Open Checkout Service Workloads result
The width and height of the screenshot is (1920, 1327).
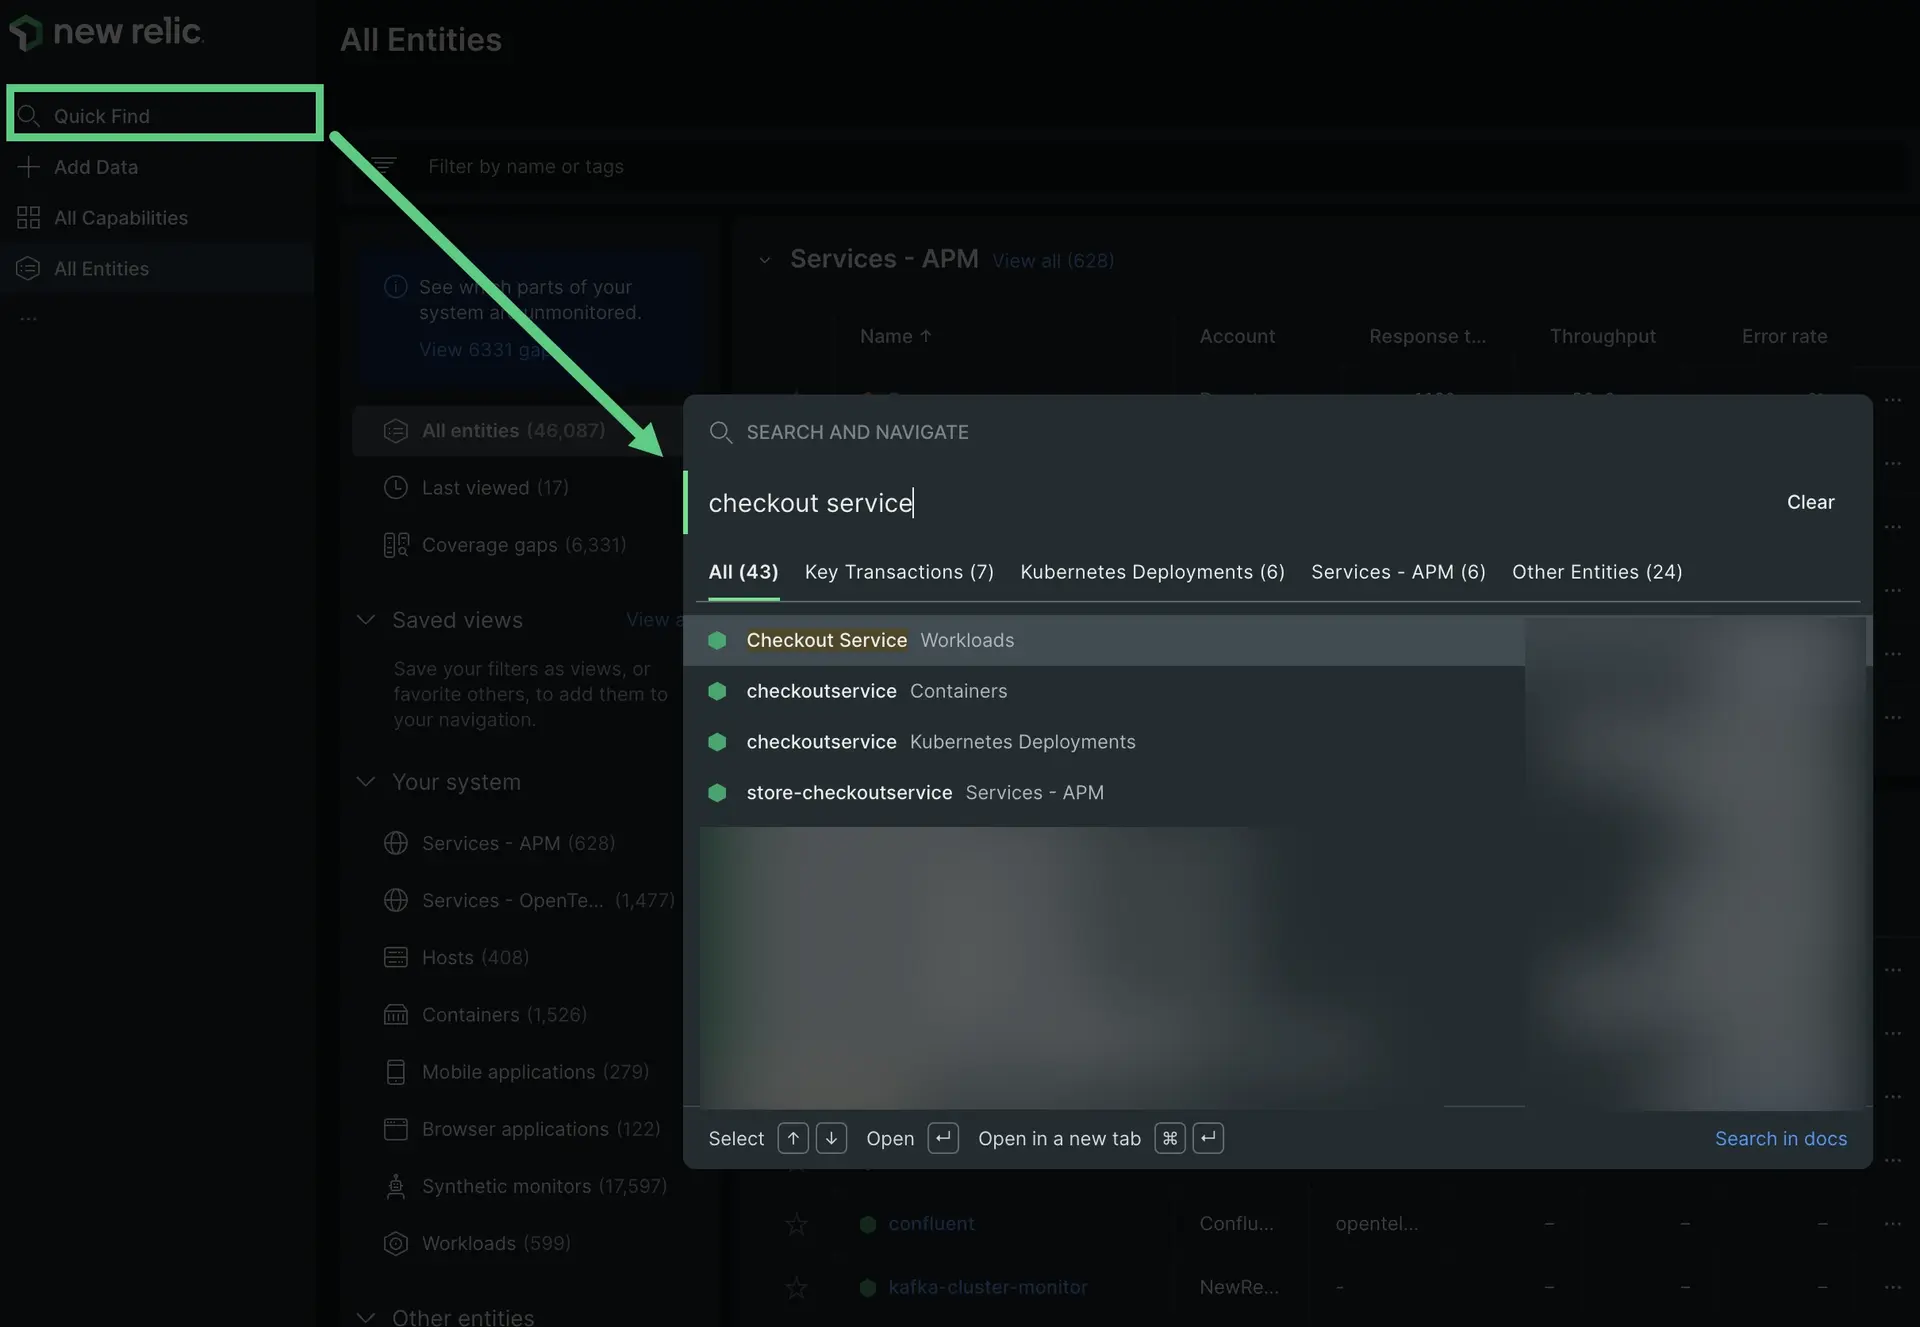pyautogui.click(x=1104, y=641)
